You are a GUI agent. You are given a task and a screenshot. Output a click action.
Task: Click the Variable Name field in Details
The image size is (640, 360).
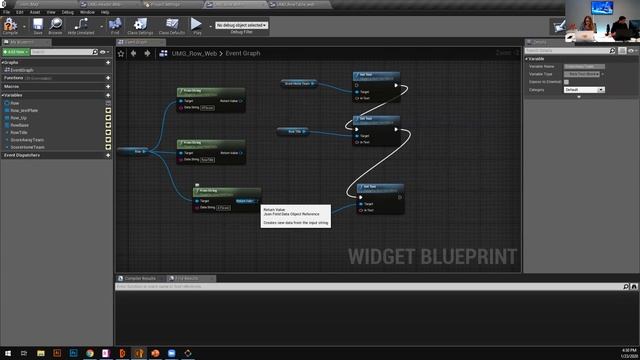584,67
